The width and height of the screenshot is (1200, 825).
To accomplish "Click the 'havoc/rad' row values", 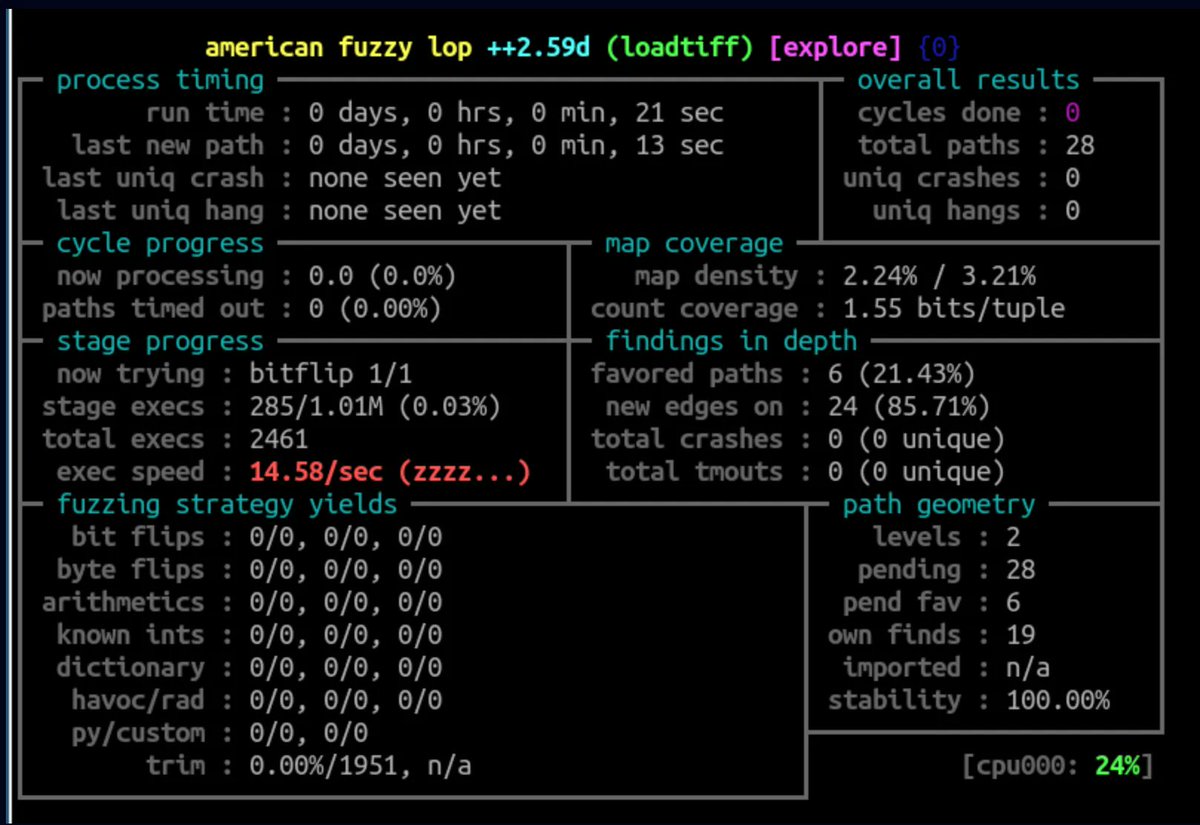I will click(x=345, y=701).
